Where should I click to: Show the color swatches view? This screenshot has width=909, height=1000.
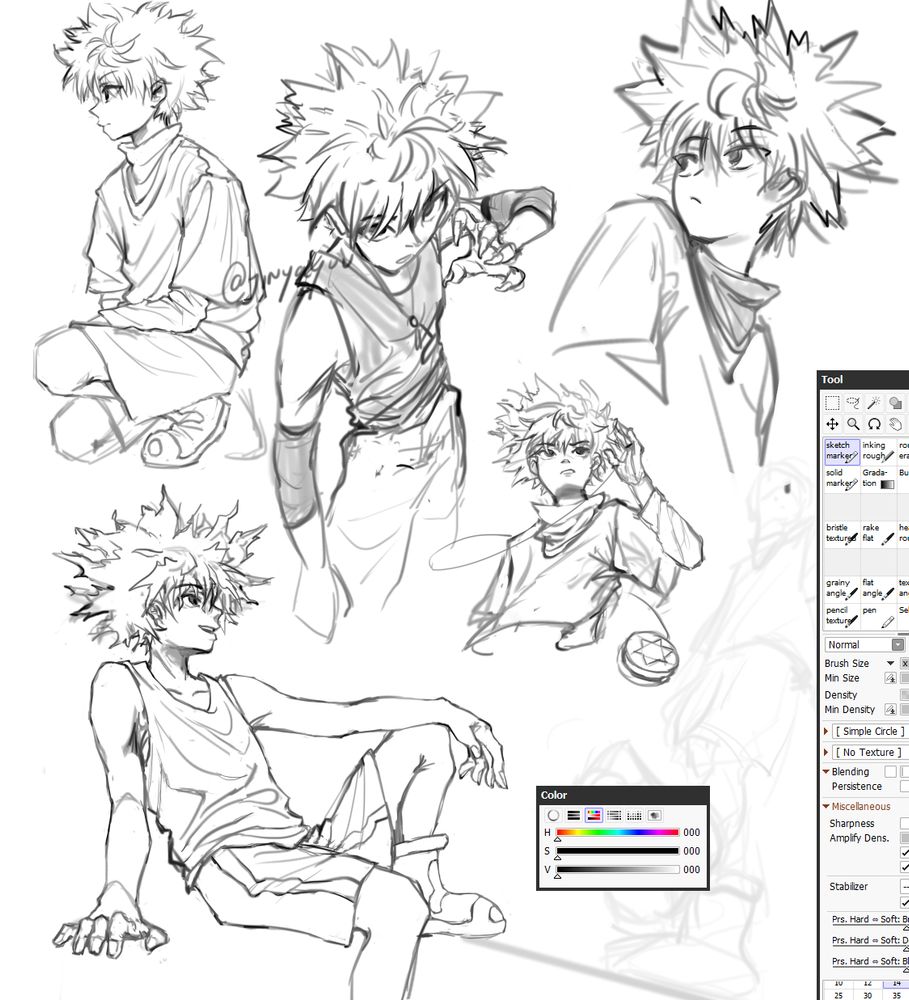635,815
